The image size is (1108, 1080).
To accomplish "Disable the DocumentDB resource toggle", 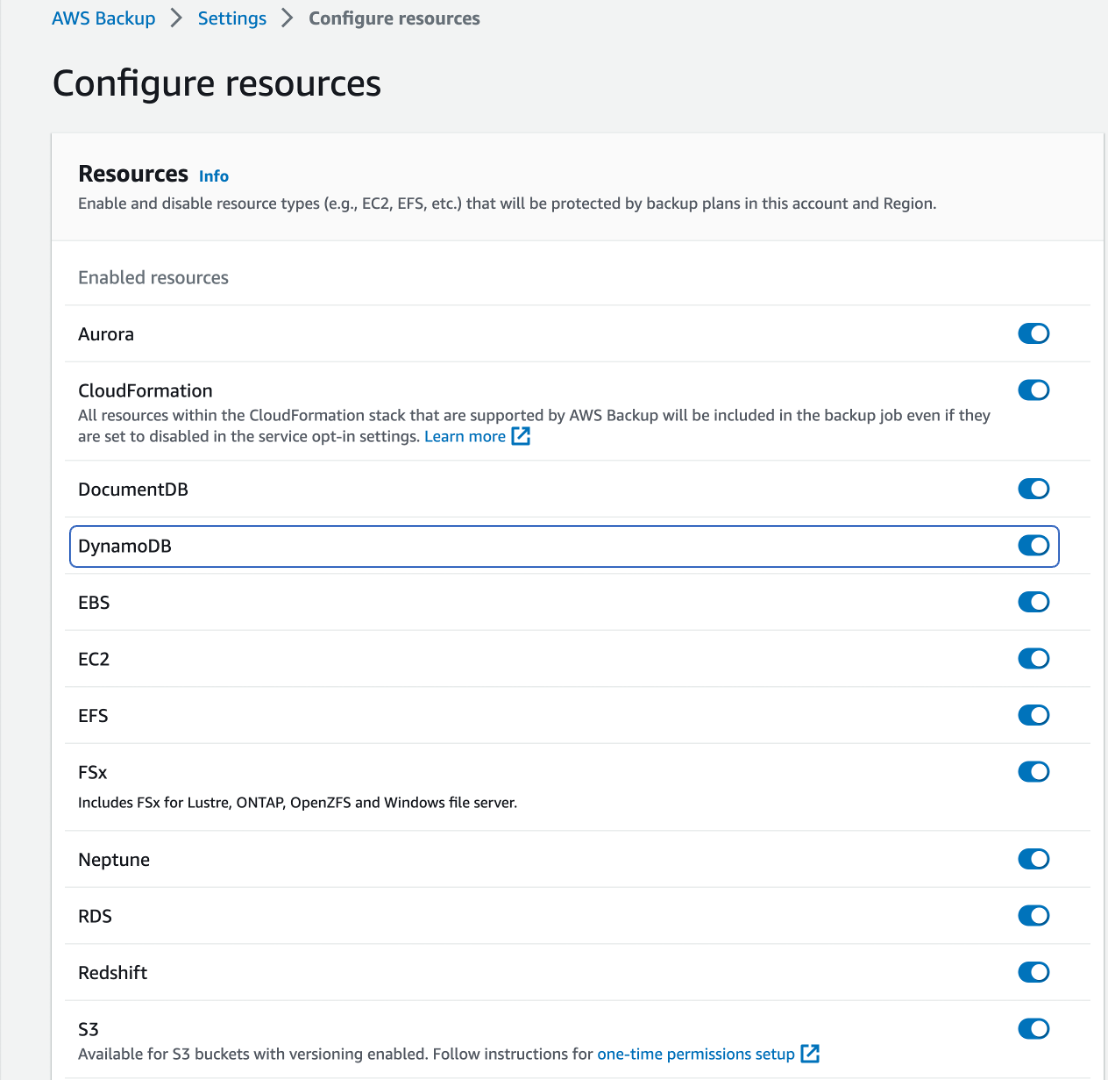I will [1033, 489].
